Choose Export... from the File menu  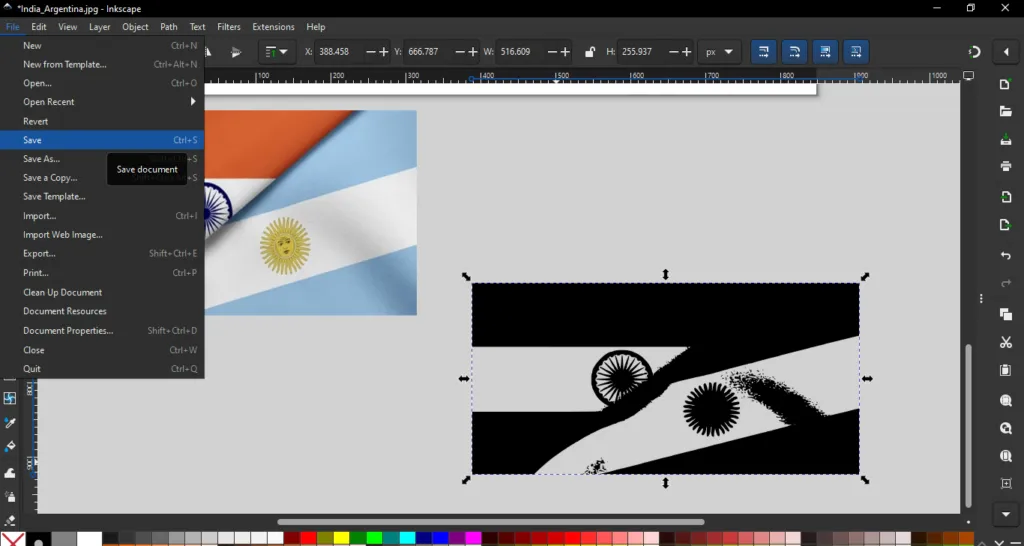coord(102,253)
